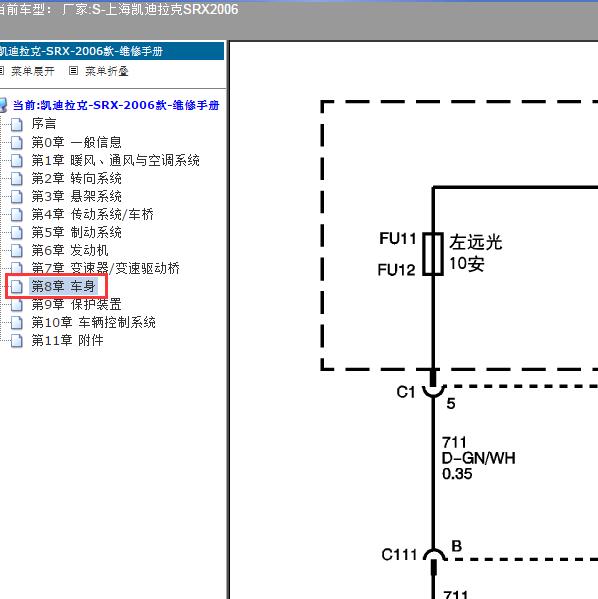
Task: Open 第10章 车辆控制系统 chapter
Action: coord(94,322)
